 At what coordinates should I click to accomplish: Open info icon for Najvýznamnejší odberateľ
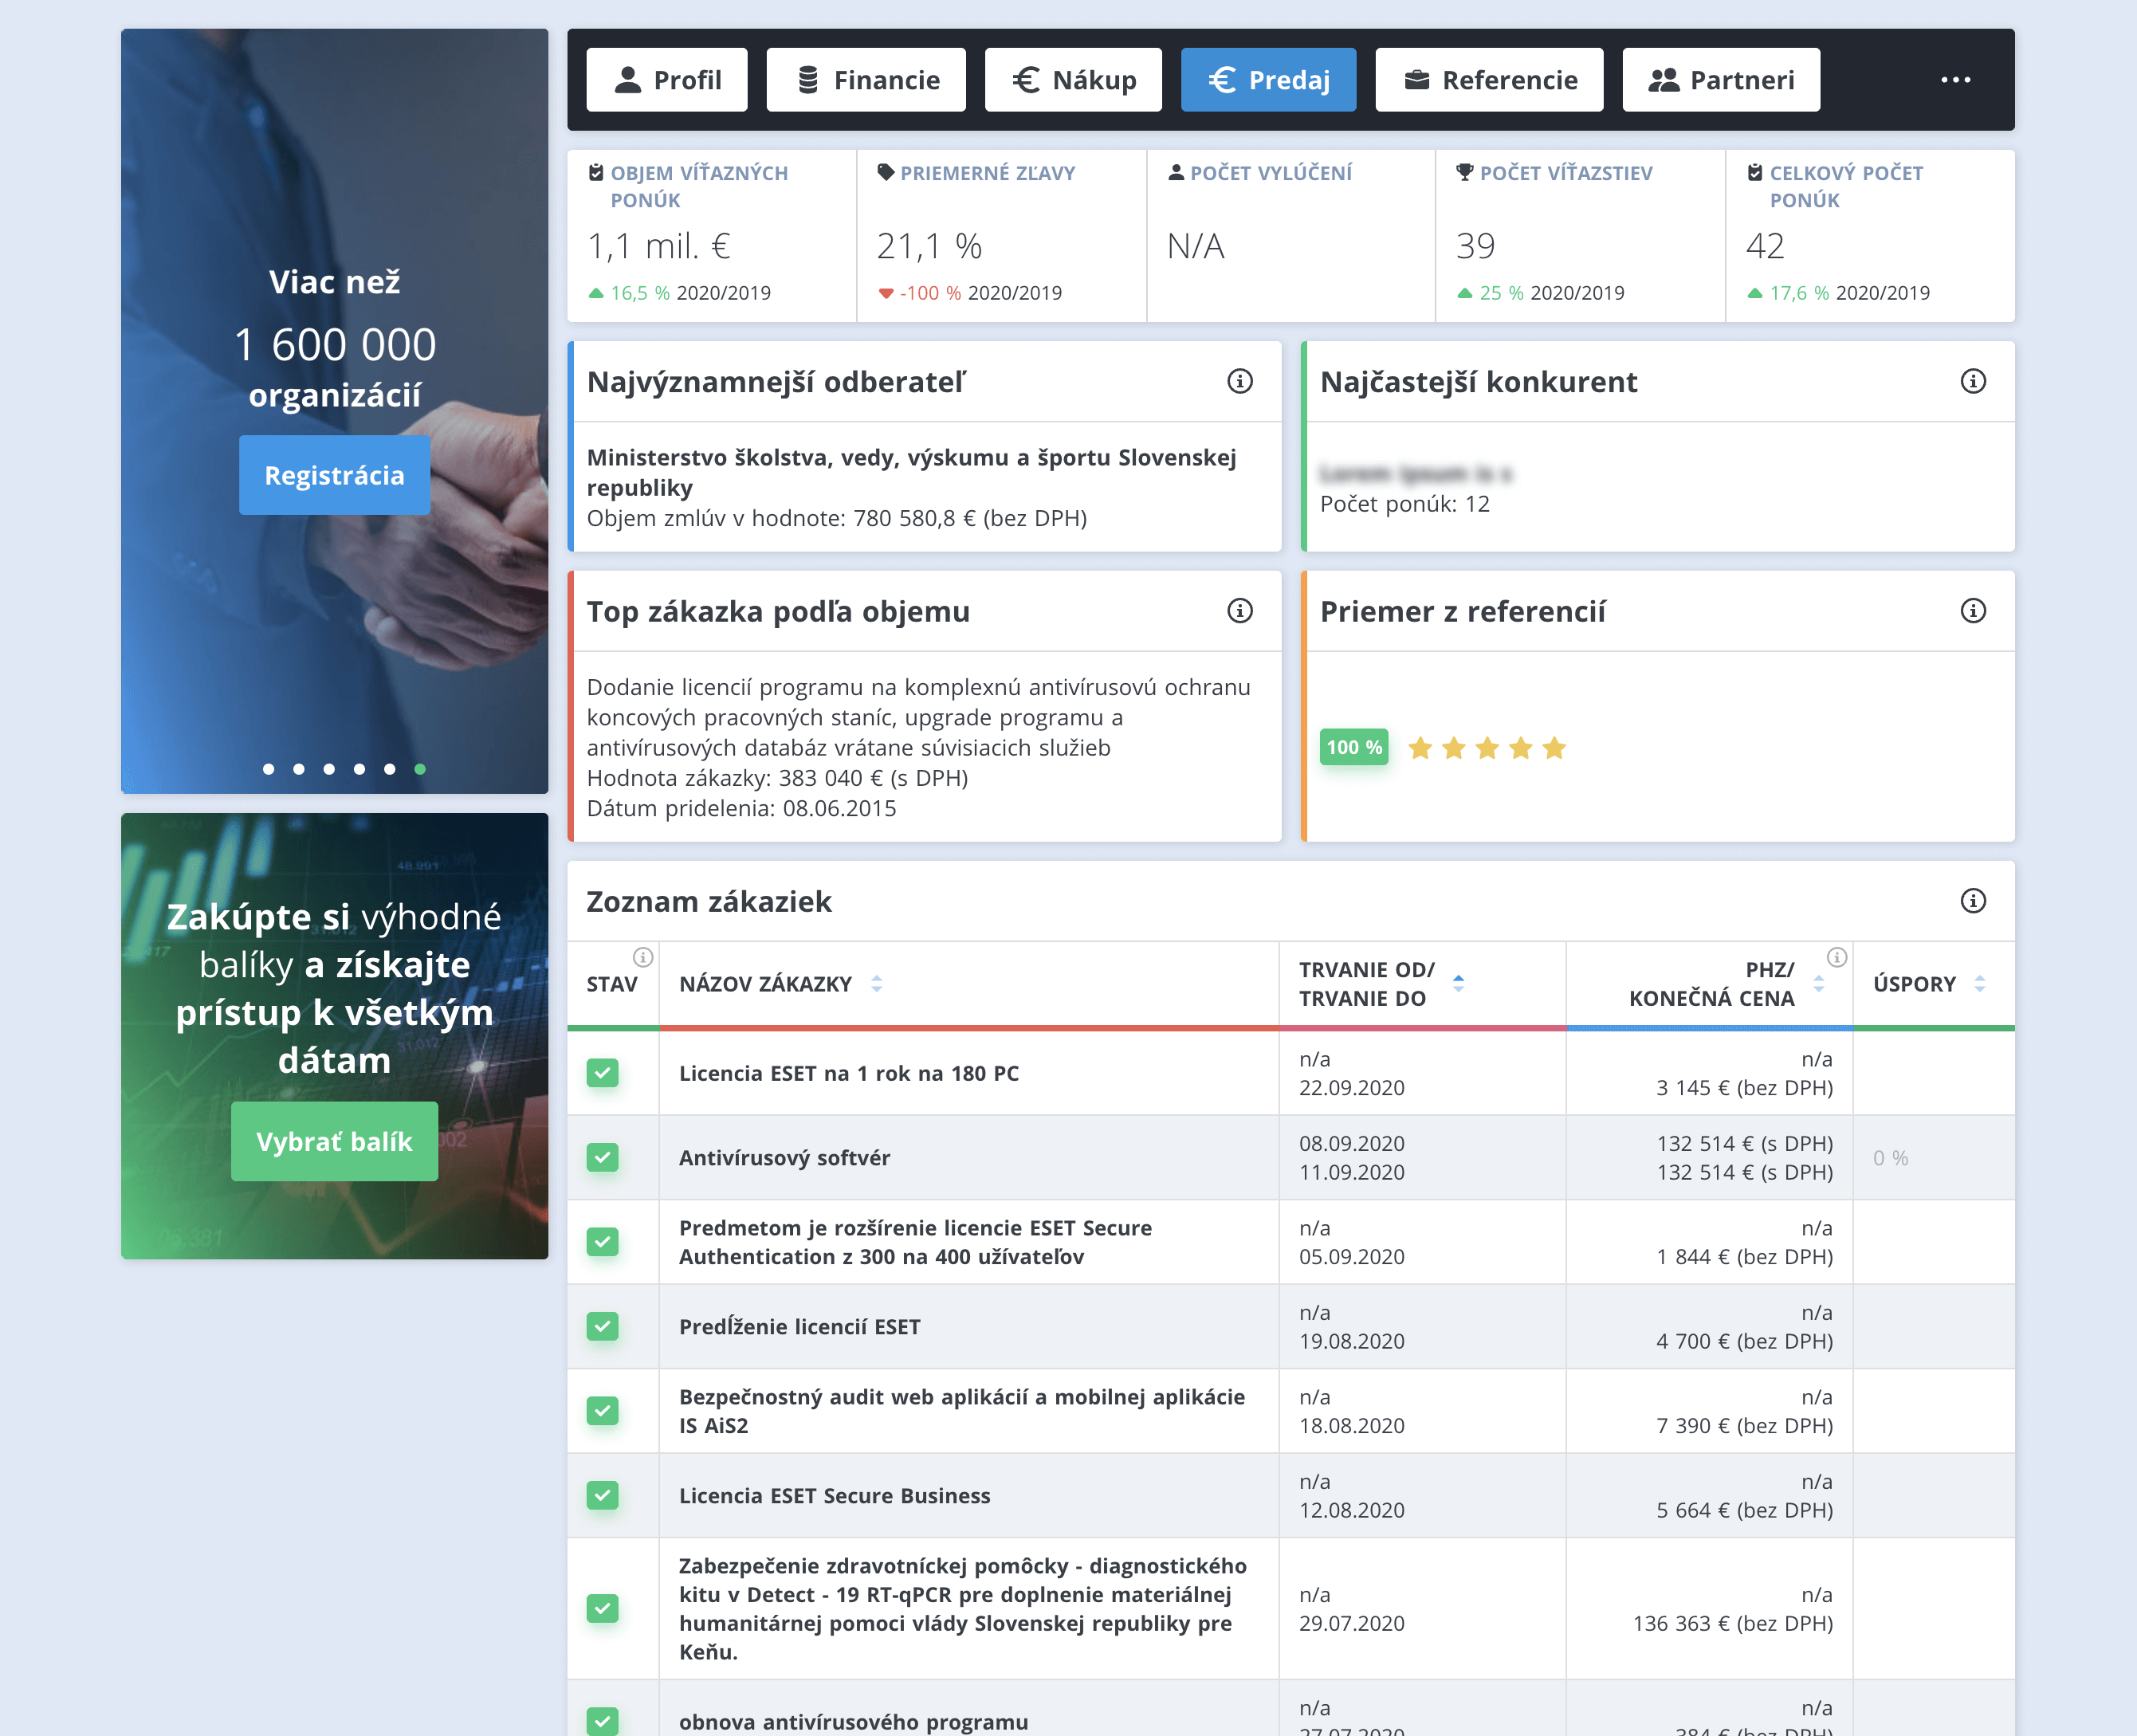[1239, 381]
